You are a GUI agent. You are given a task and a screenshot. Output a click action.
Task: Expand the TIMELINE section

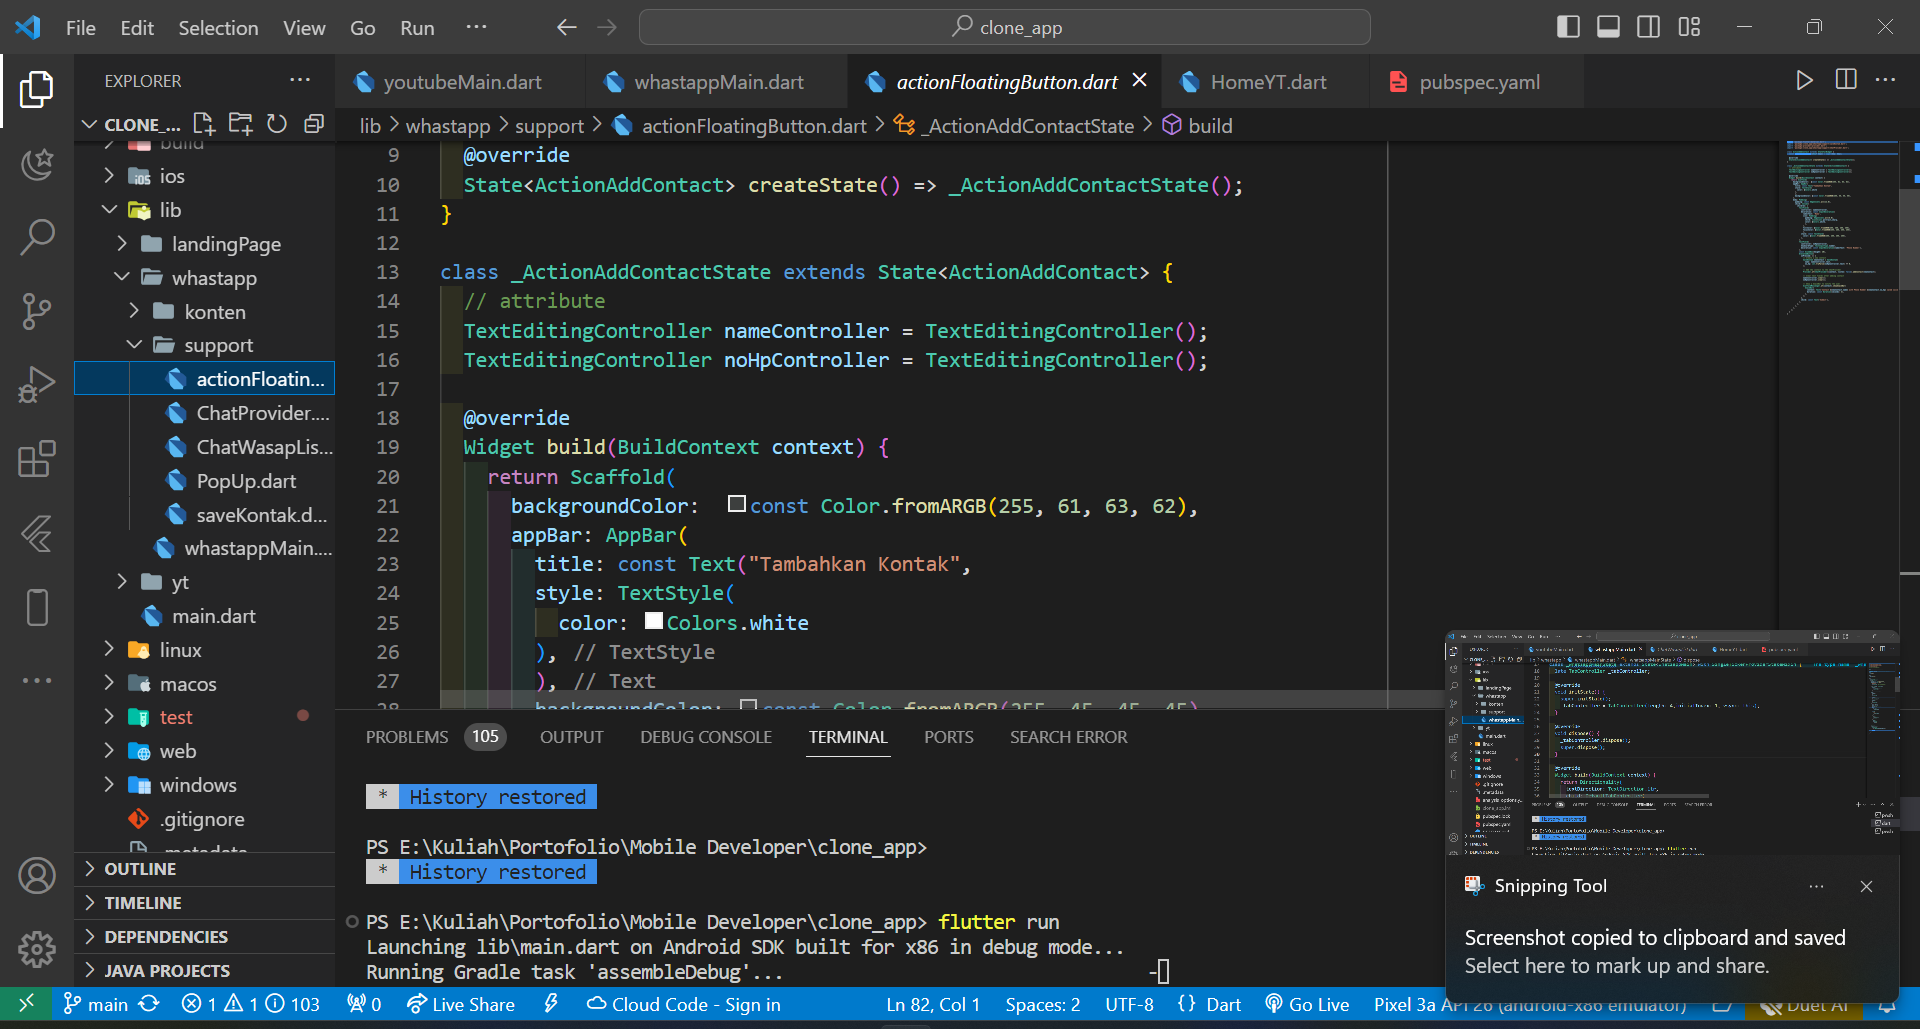point(204,903)
